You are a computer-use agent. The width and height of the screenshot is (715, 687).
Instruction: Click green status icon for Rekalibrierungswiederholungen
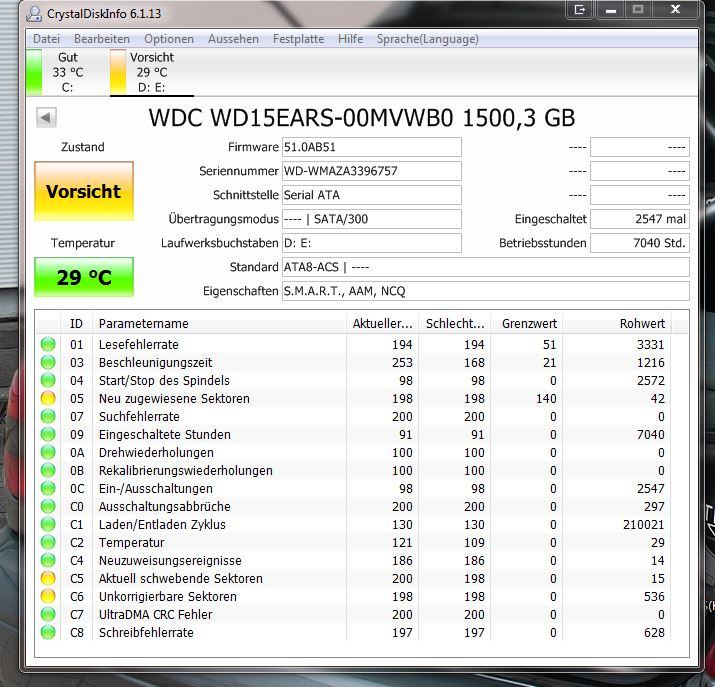point(48,470)
